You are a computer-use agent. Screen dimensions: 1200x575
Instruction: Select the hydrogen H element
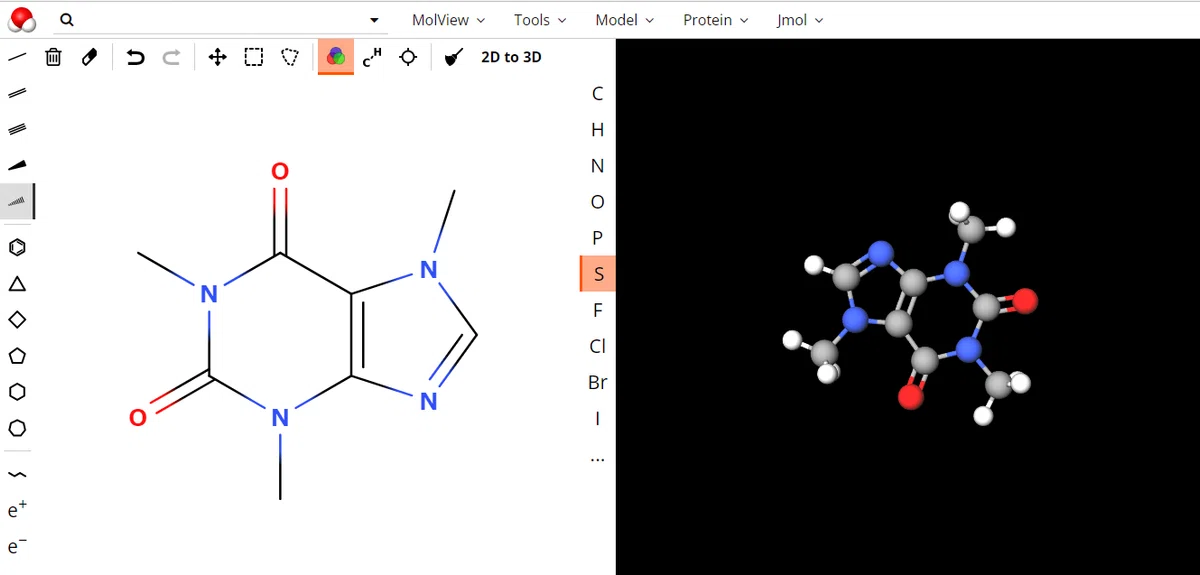coord(598,130)
